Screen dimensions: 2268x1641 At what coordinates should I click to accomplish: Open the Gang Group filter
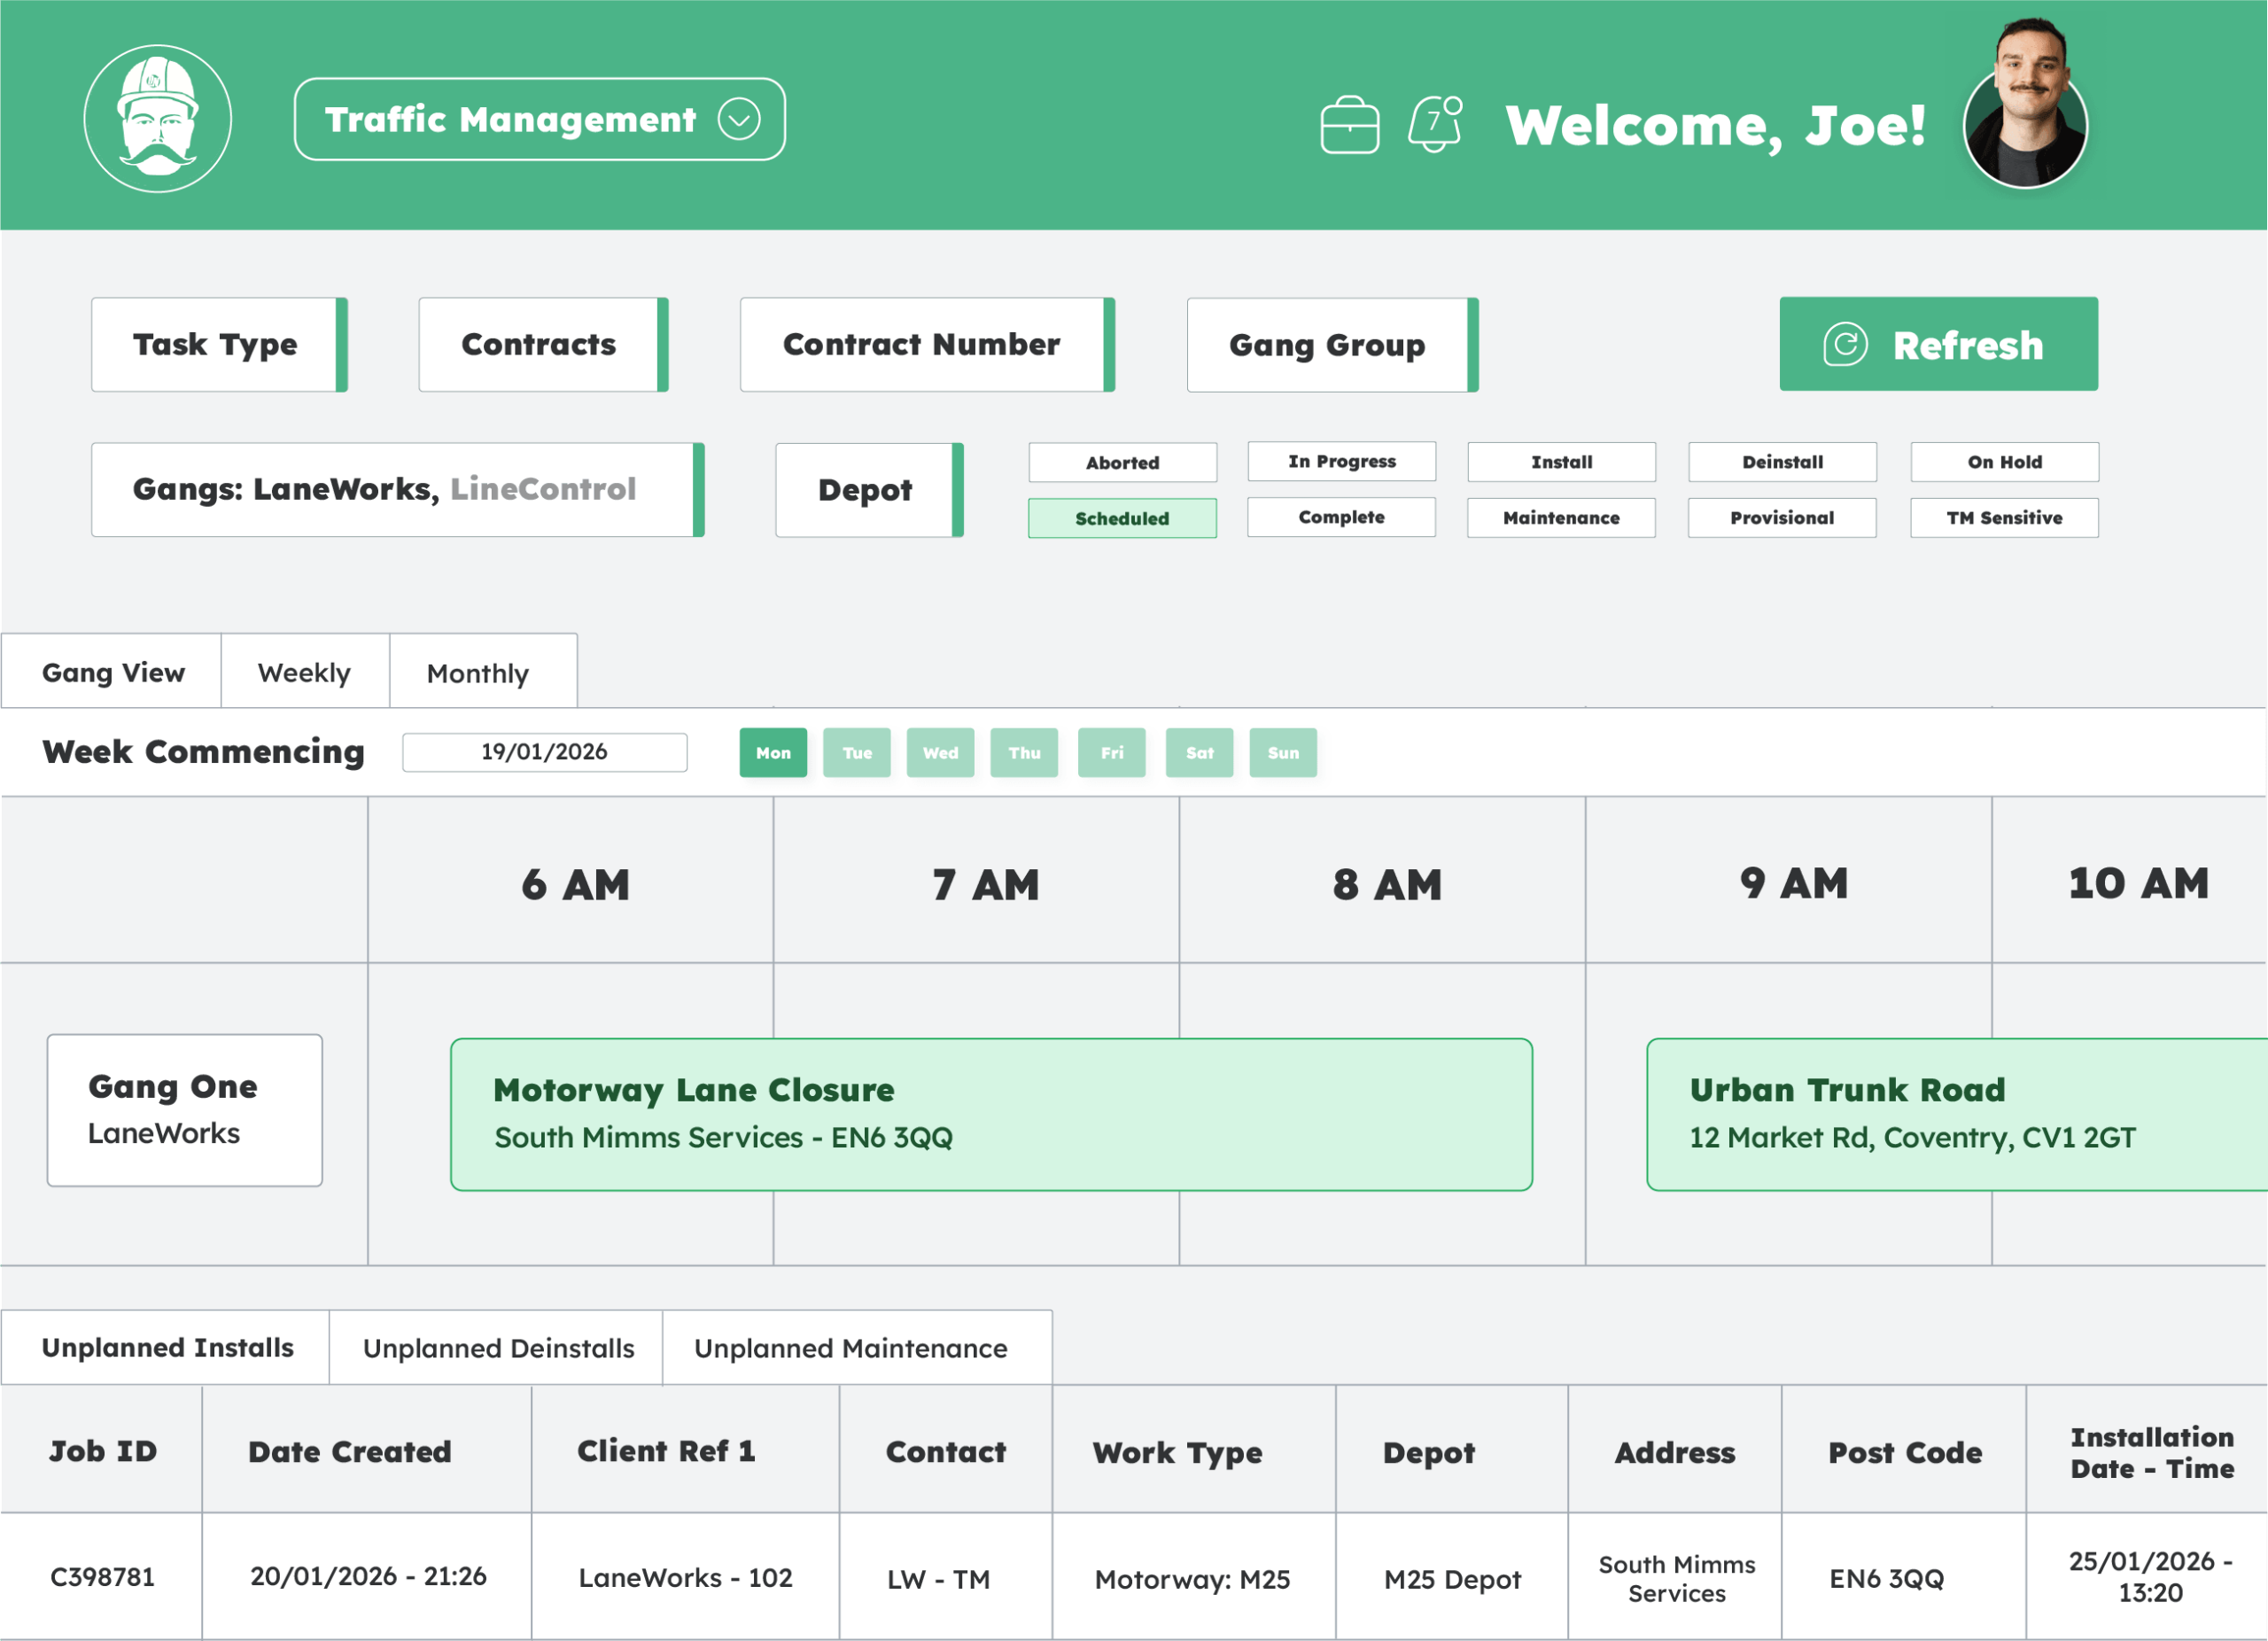pos(1332,344)
